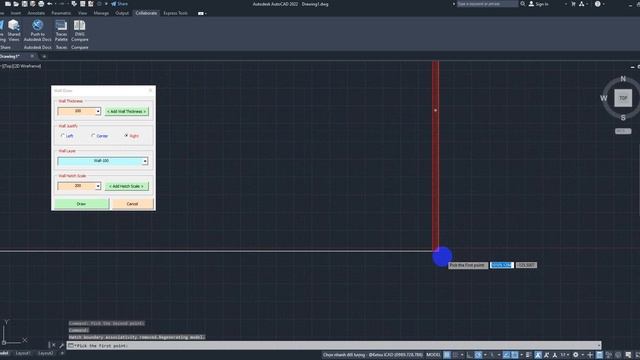Screen dimensions: 640x360
Task: Switch to the Annotate ribbon tab
Action: (36, 13)
